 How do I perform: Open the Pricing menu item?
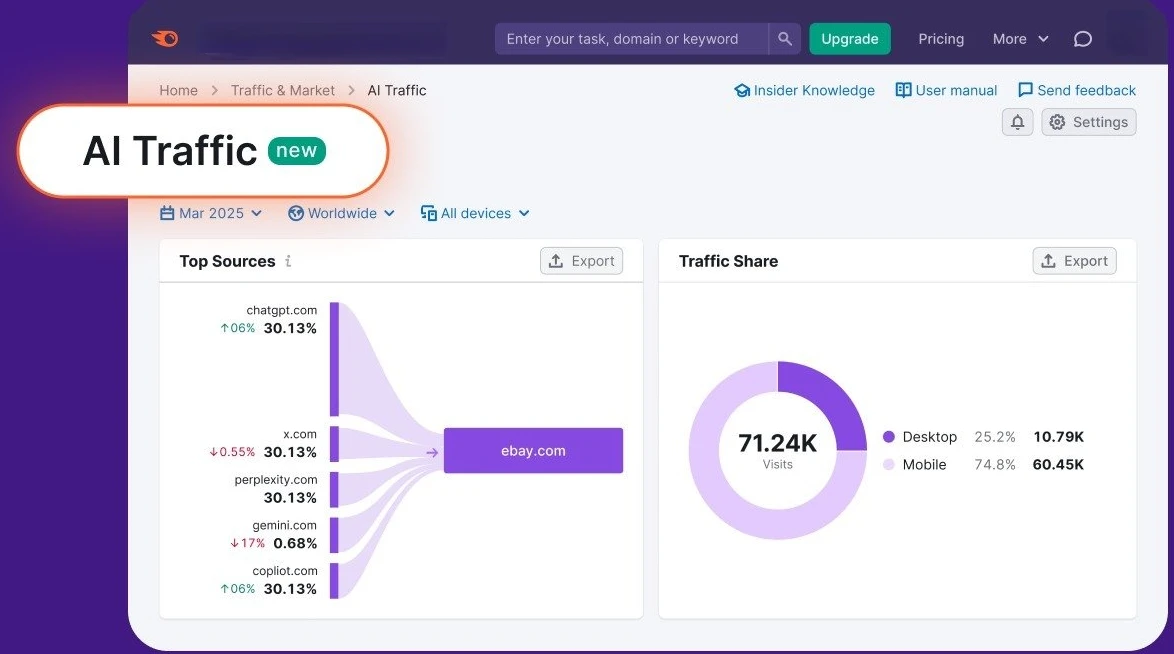tap(941, 39)
